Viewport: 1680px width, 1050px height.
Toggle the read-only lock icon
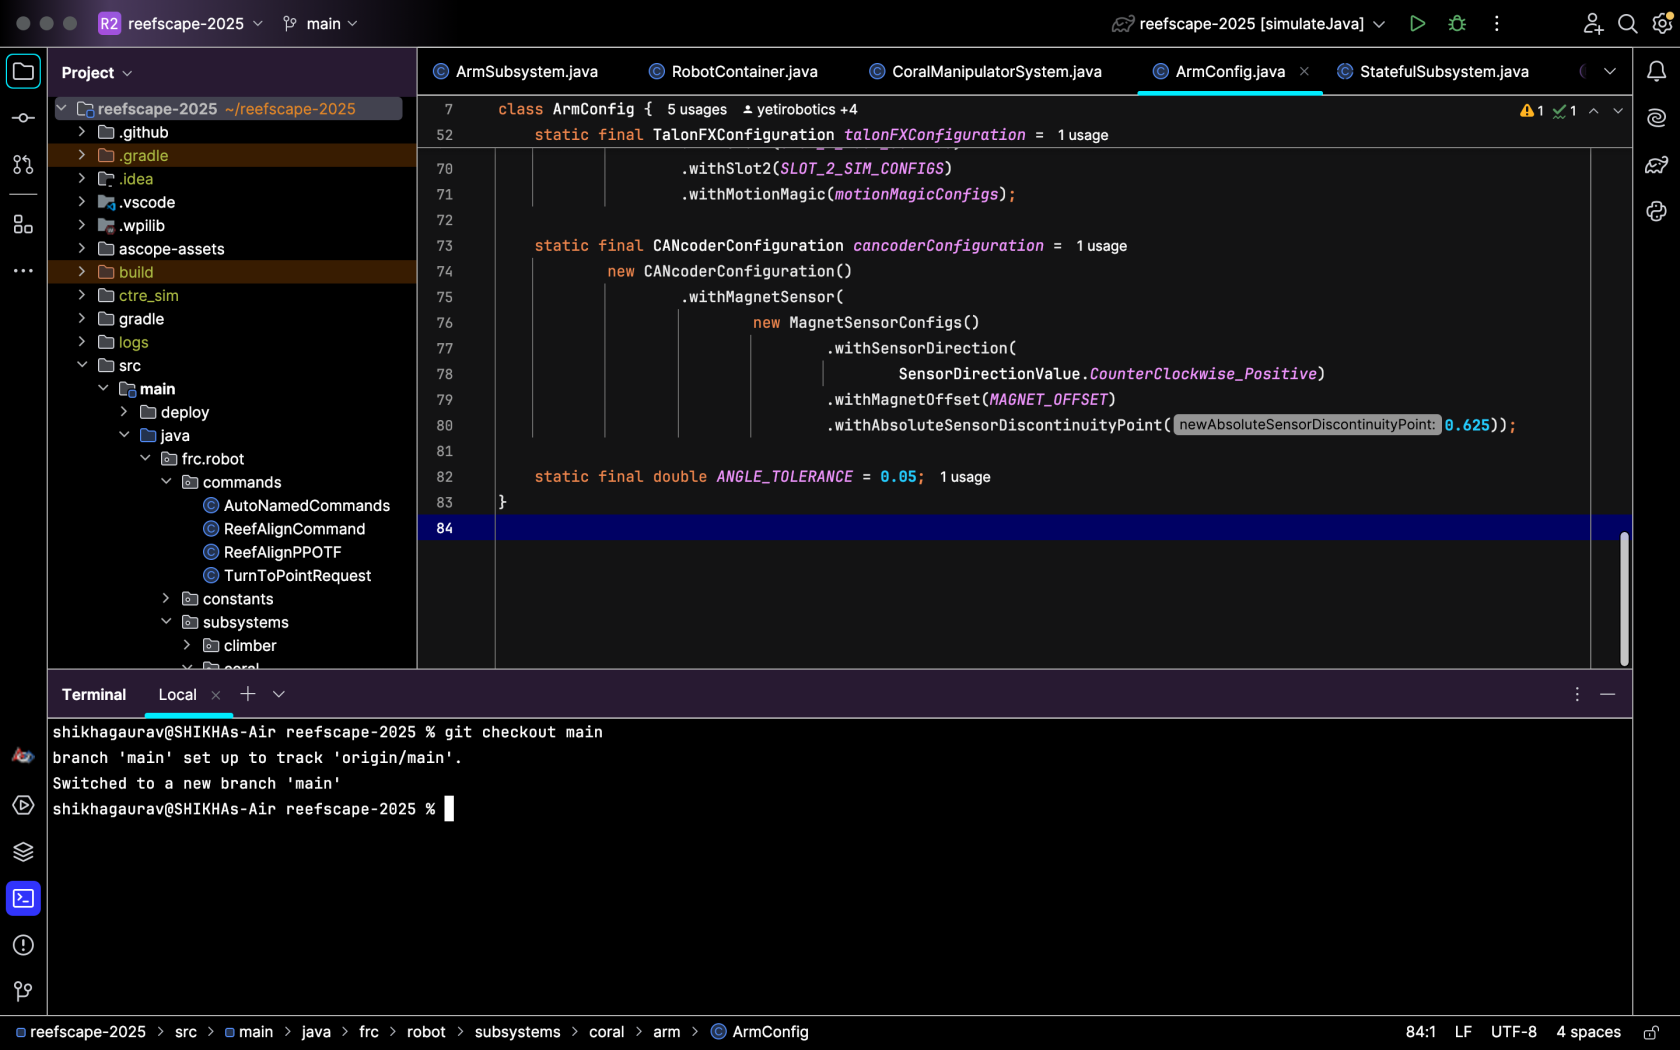tap(1651, 1032)
